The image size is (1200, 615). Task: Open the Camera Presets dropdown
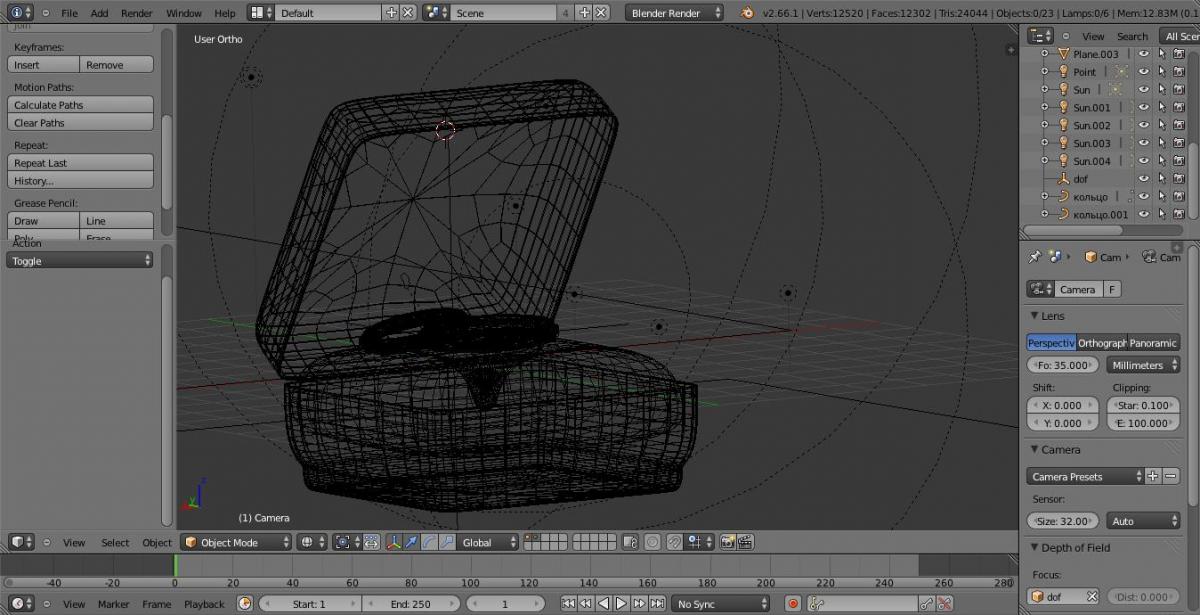1085,477
